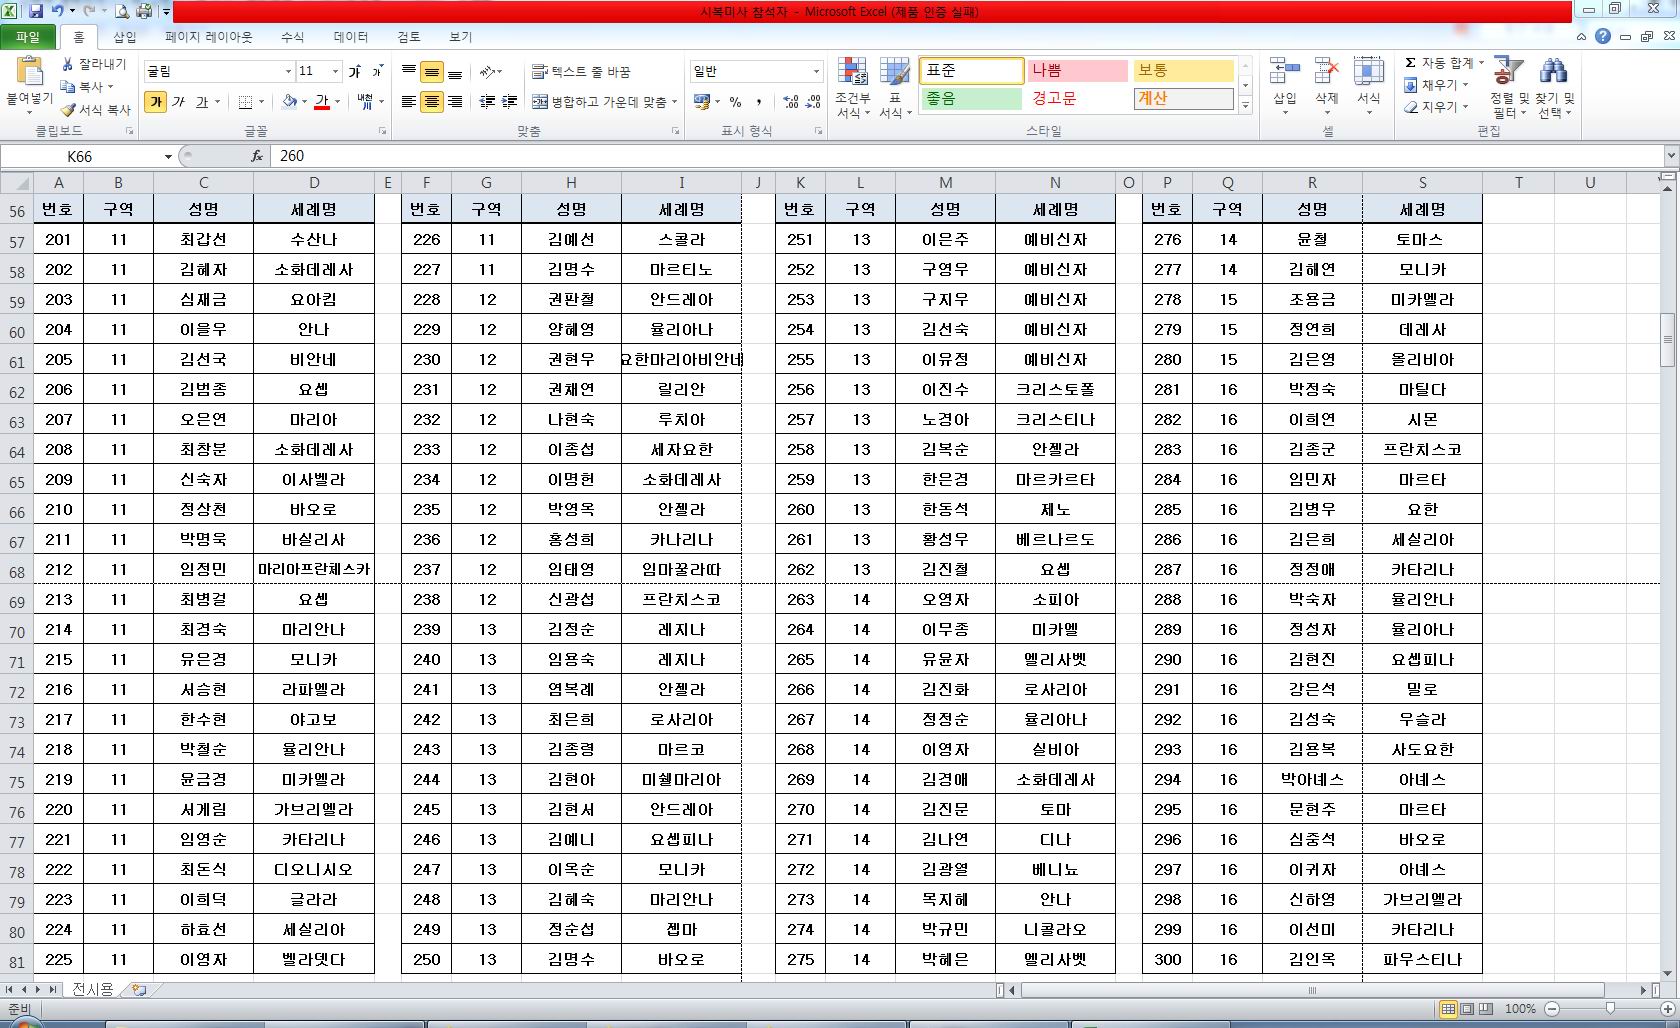This screenshot has height=1028, width=1680.
Task: Switch to page layout view in status bar
Action: click(1466, 1009)
